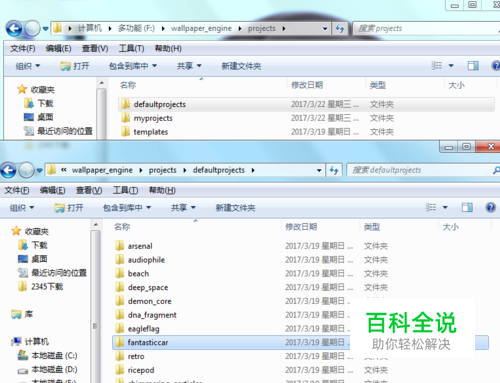Click 新建文件夹 in defaultprojects window

point(235,208)
